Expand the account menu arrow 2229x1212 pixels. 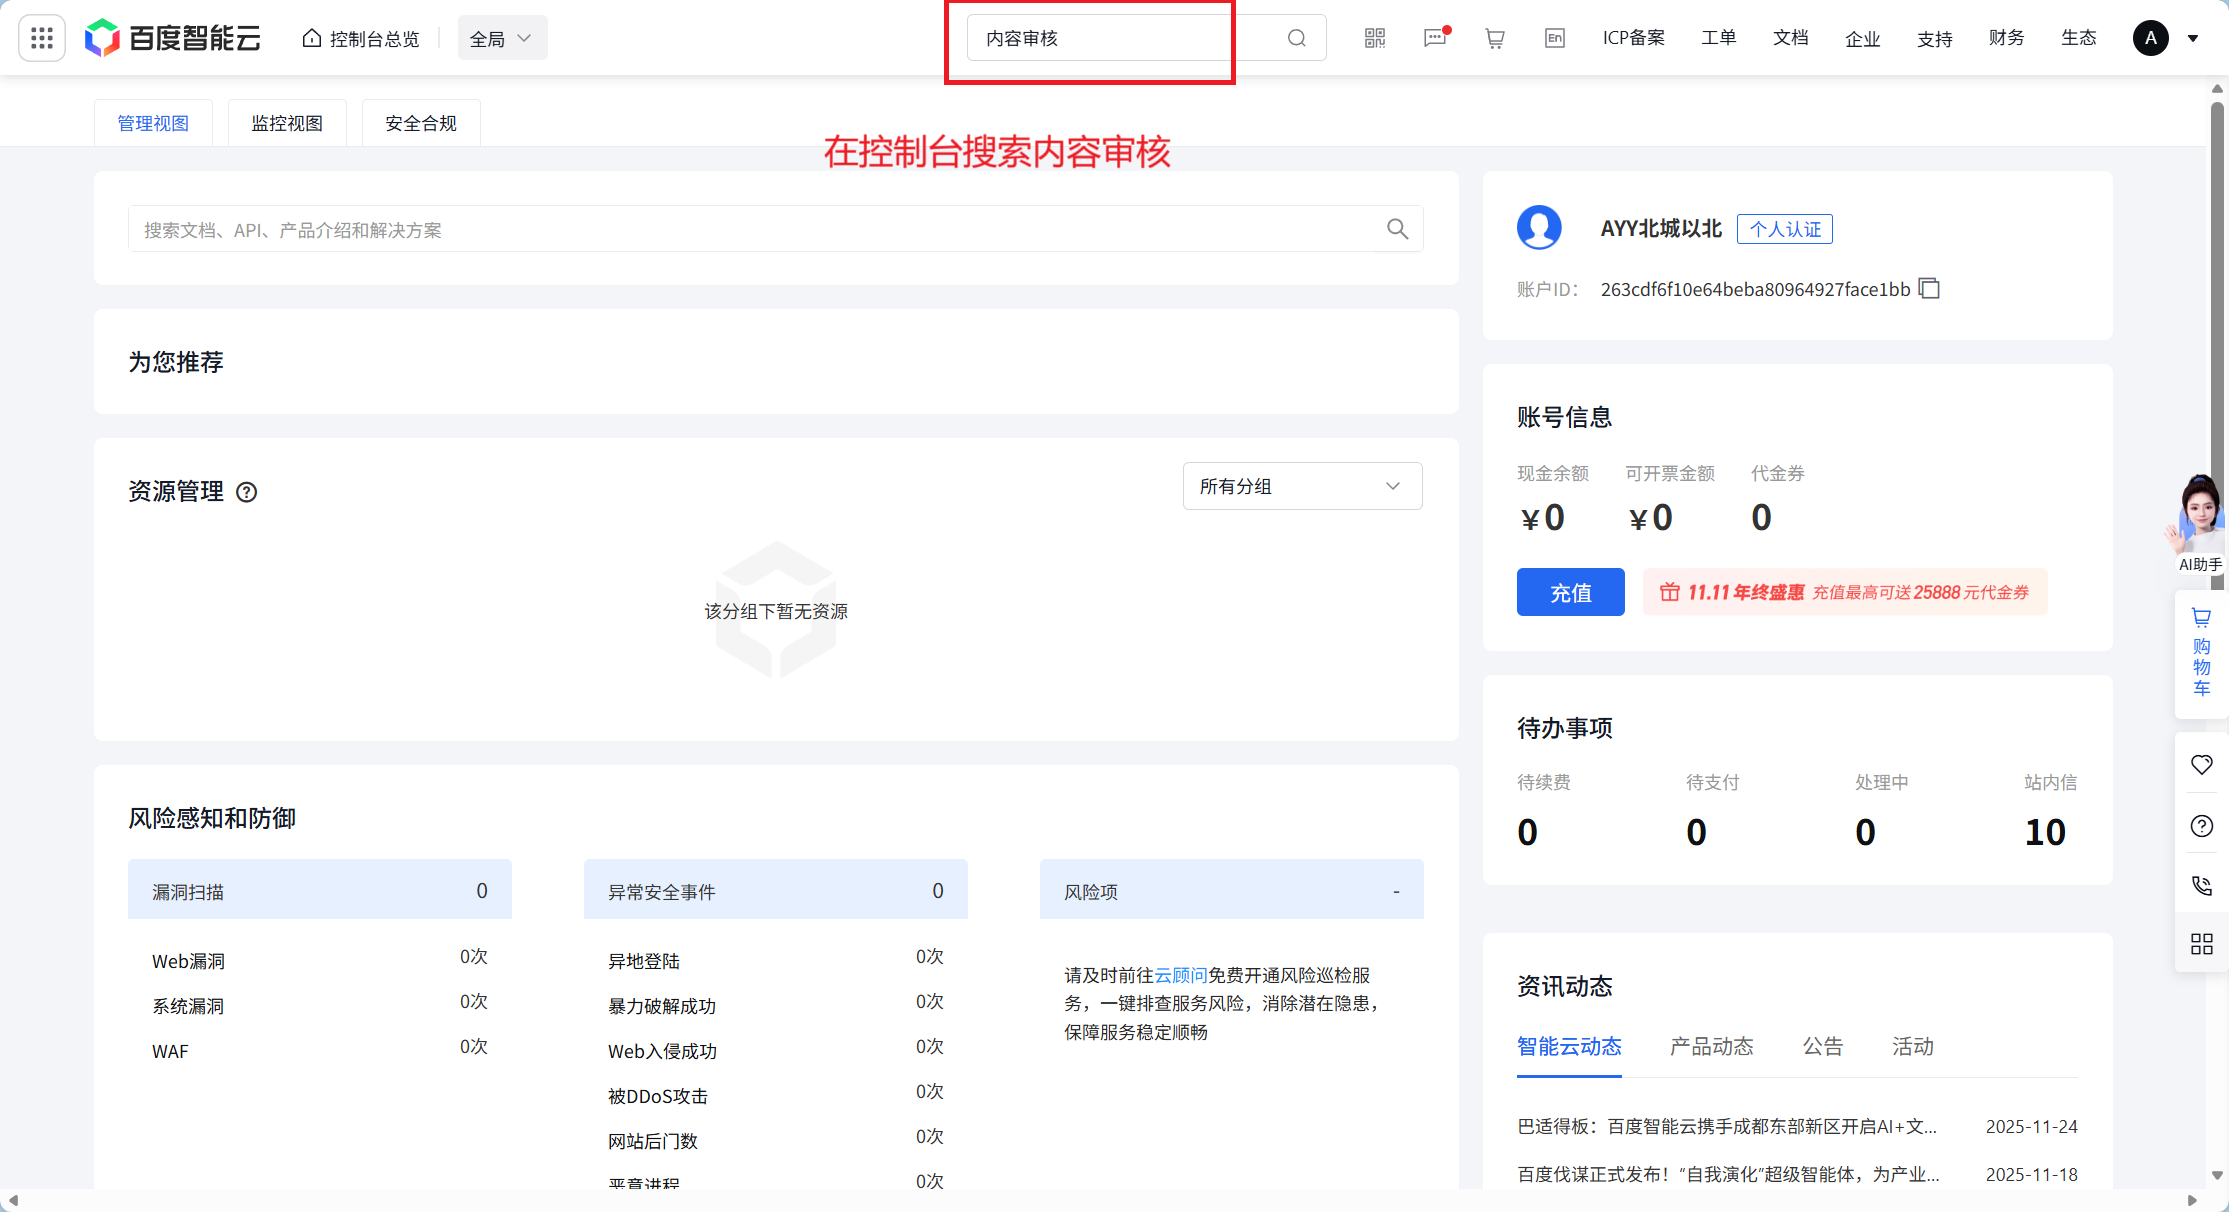pyautogui.click(x=2193, y=38)
